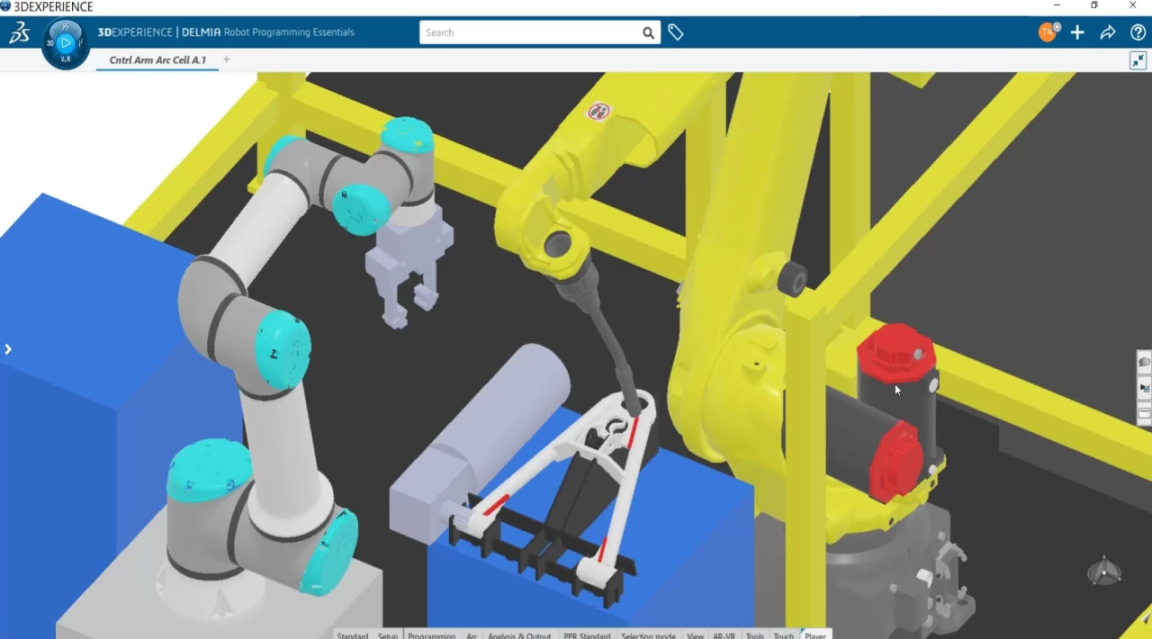
Task: Open the tag search icon
Action: [676, 33]
